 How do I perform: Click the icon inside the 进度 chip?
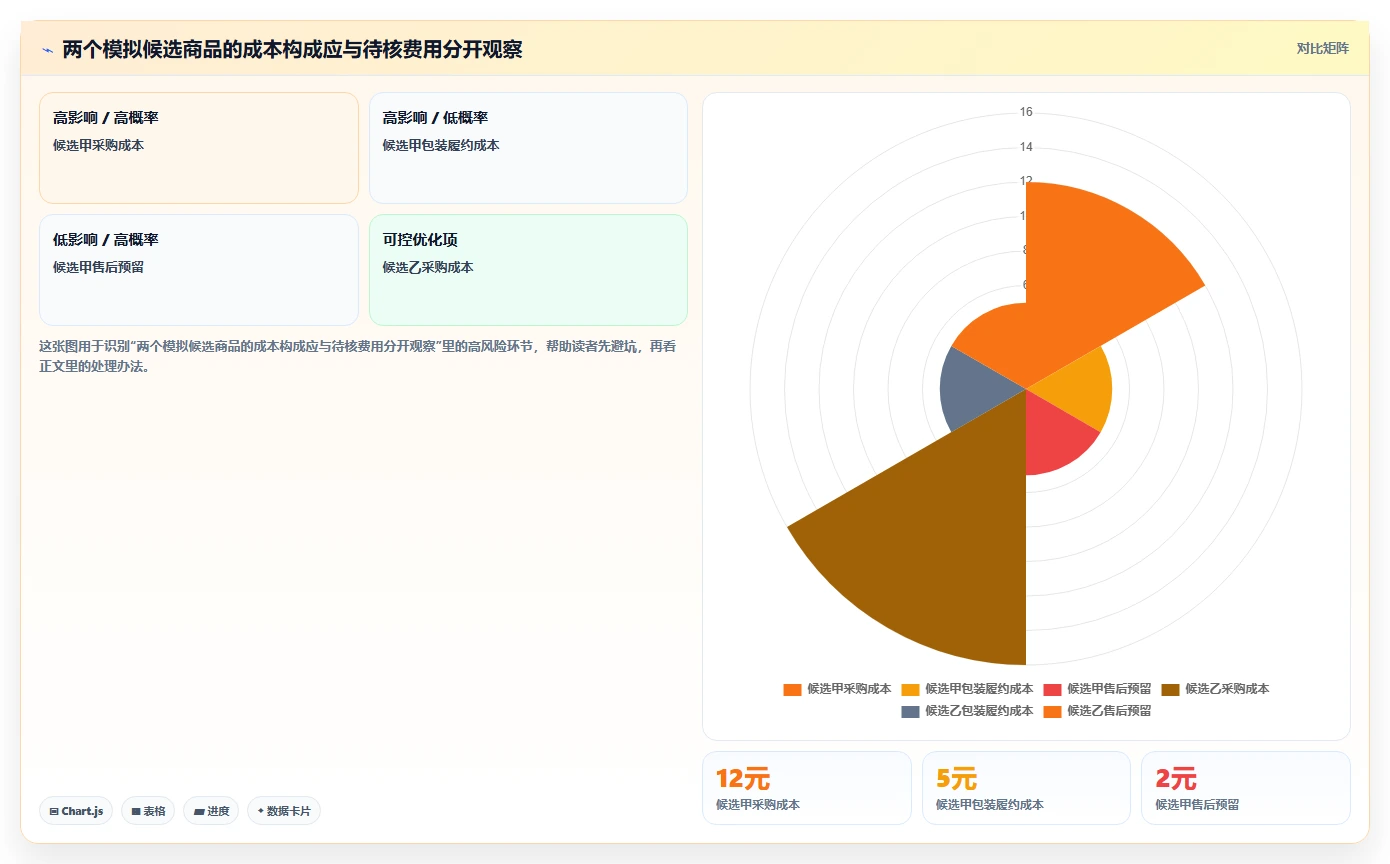[x=198, y=811]
